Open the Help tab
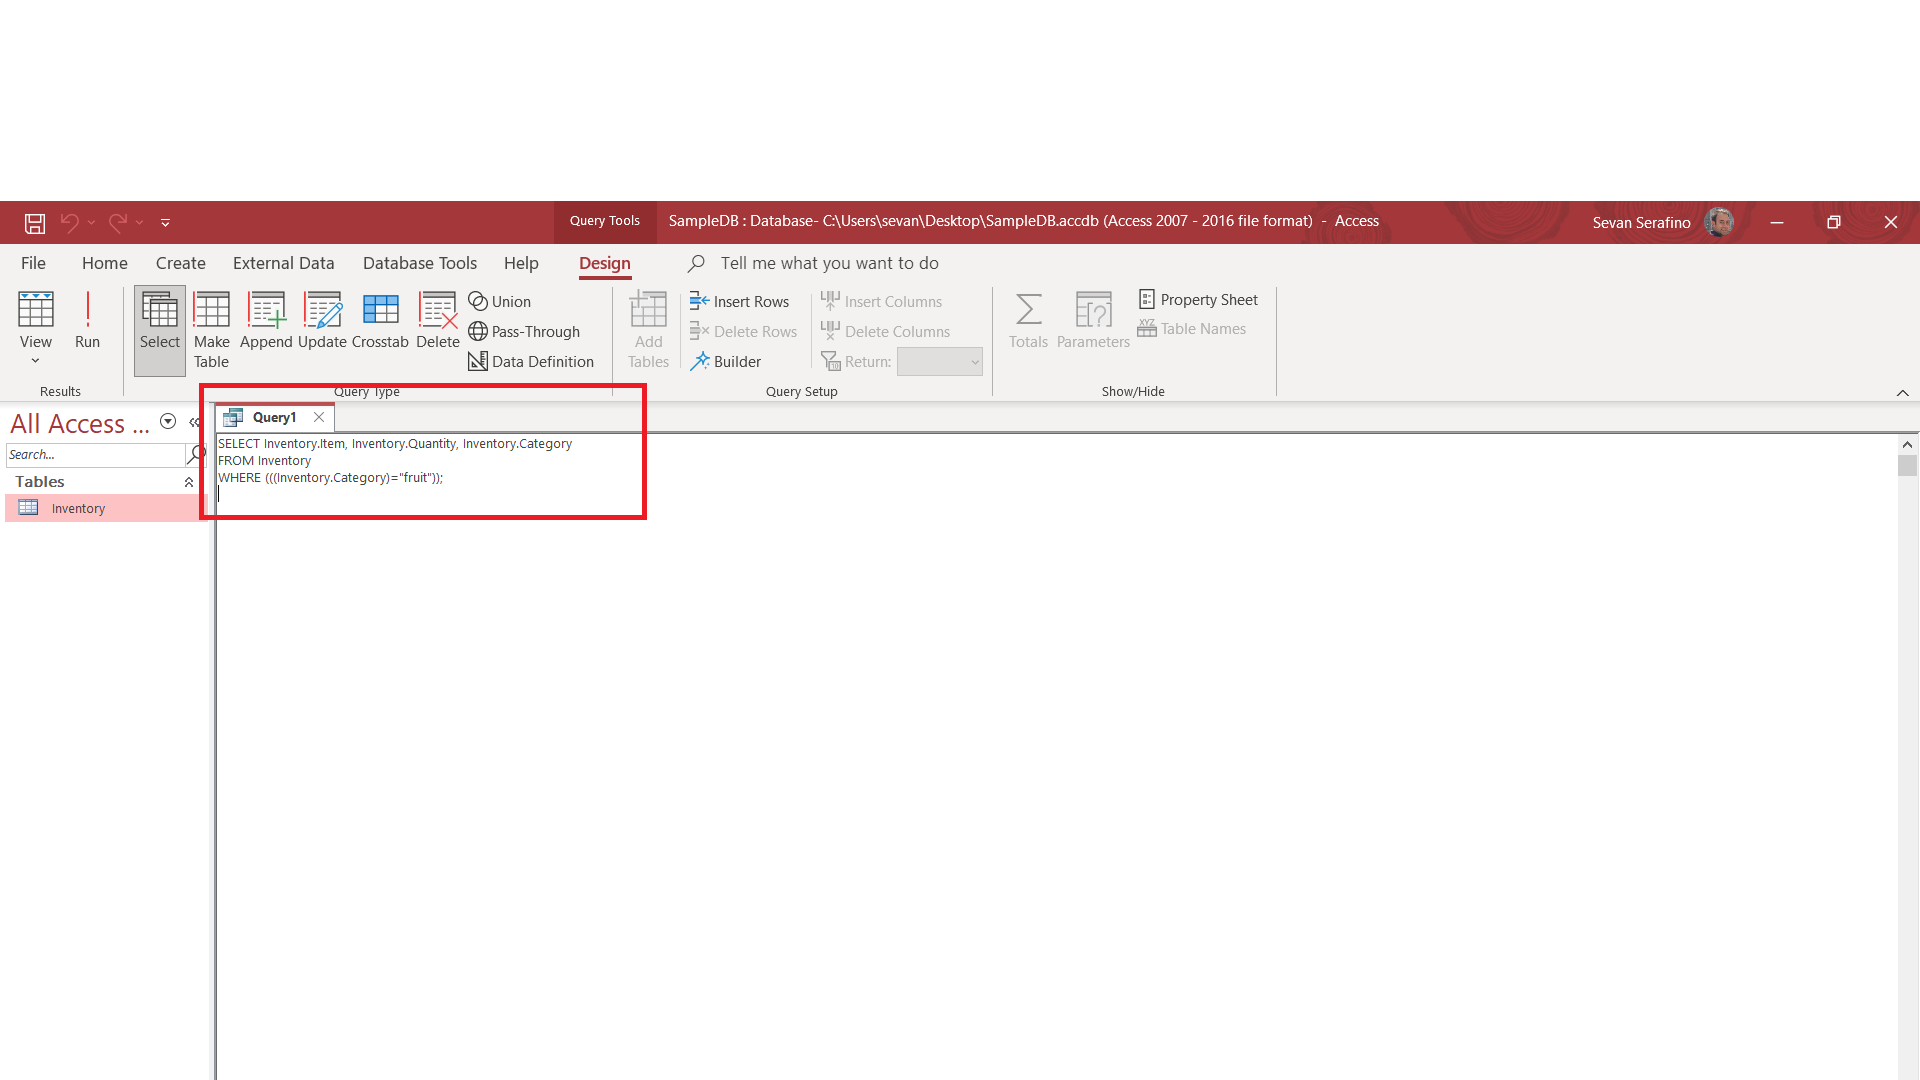Screen dimensions: 1920x1080 (x=521, y=263)
